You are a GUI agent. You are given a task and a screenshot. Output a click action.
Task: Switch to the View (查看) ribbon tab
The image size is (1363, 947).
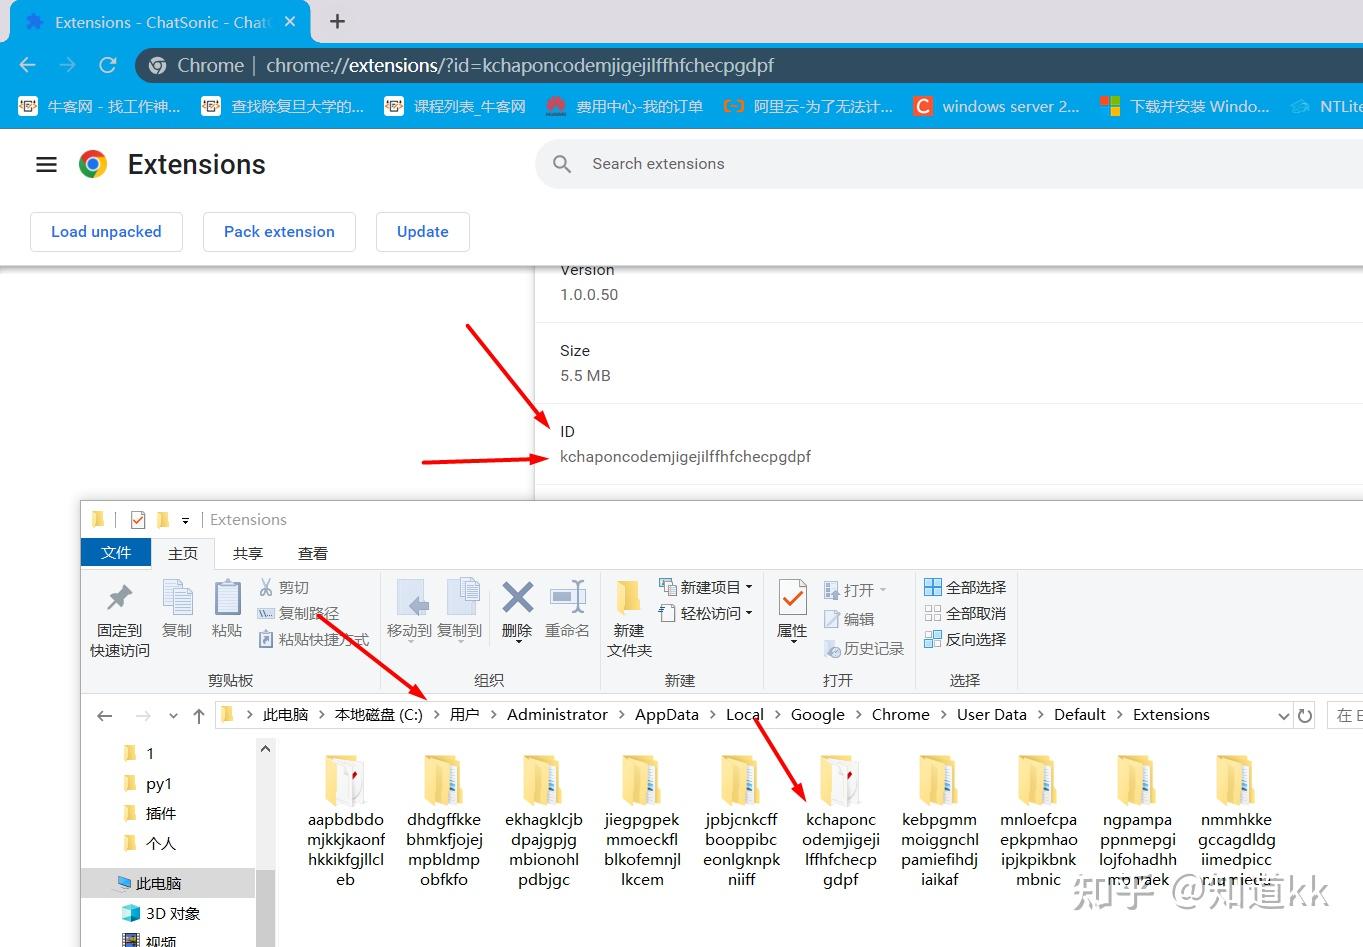[313, 553]
